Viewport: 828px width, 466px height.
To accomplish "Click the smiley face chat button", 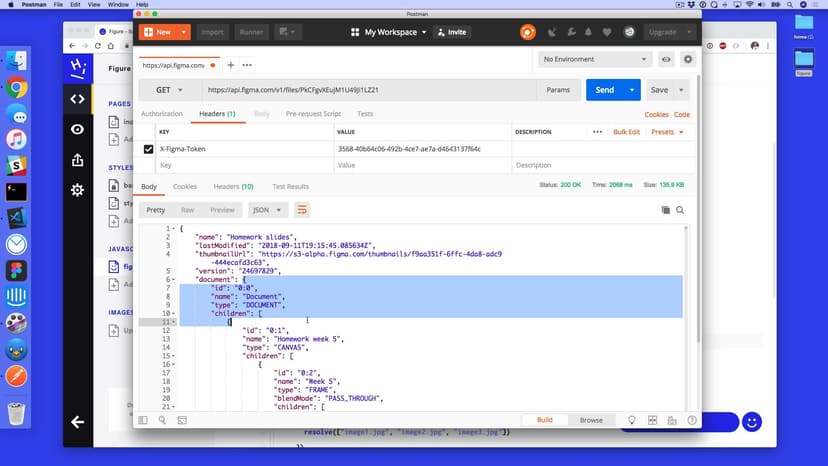I will coord(752,422).
